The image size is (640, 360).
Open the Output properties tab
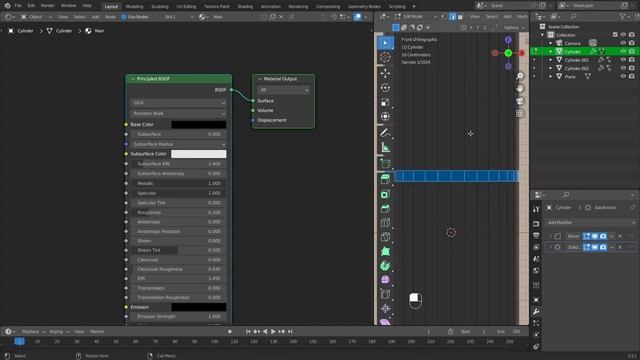point(536,236)
